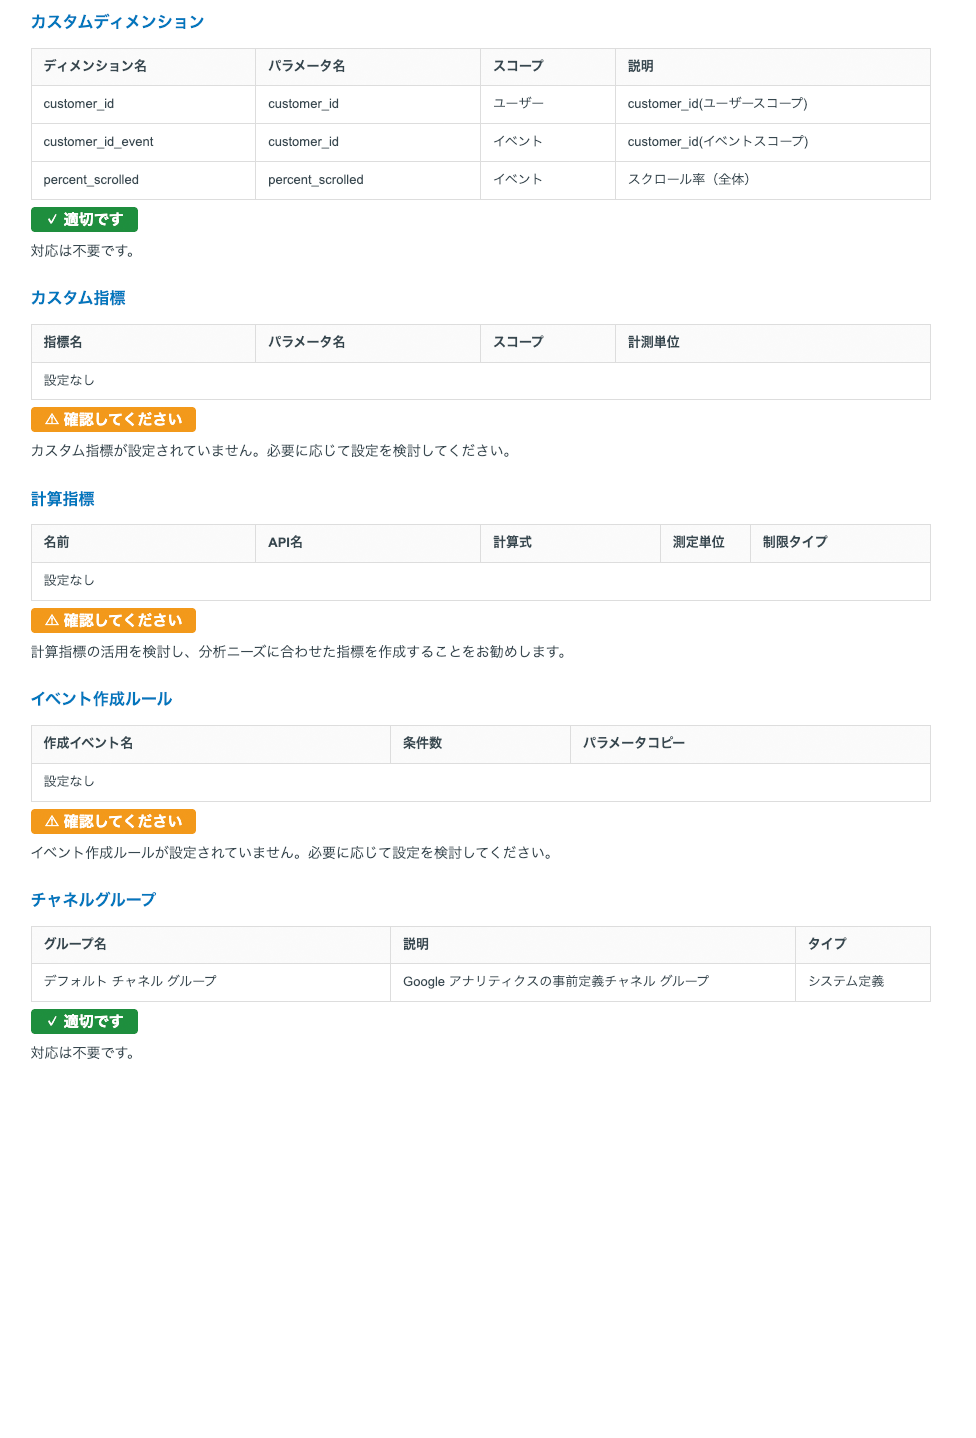Click the 適切です badge under チャネルグループ table
This screenshot has width=976, height=1438.
tap(84, 1021)
